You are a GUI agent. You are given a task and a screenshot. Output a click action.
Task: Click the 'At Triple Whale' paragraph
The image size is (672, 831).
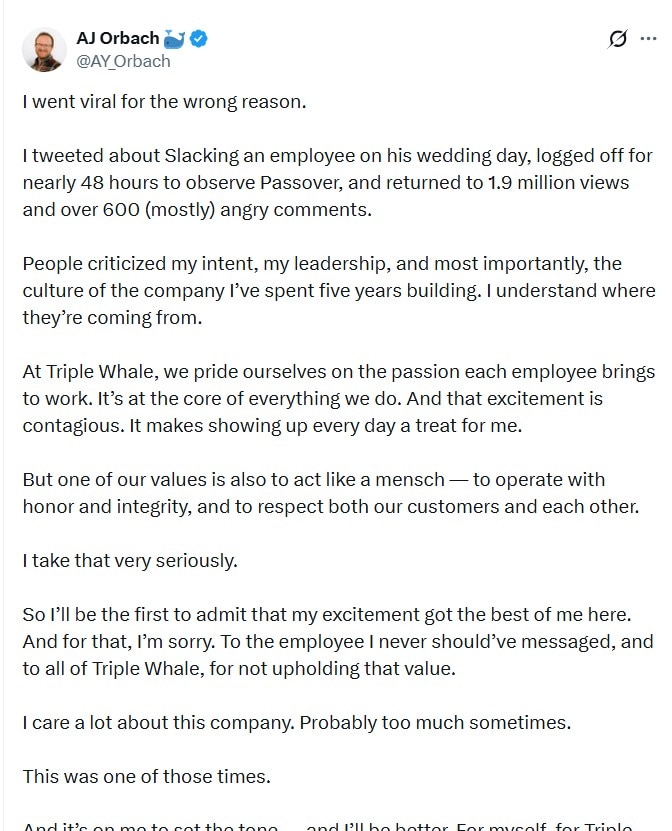(338, 398)
